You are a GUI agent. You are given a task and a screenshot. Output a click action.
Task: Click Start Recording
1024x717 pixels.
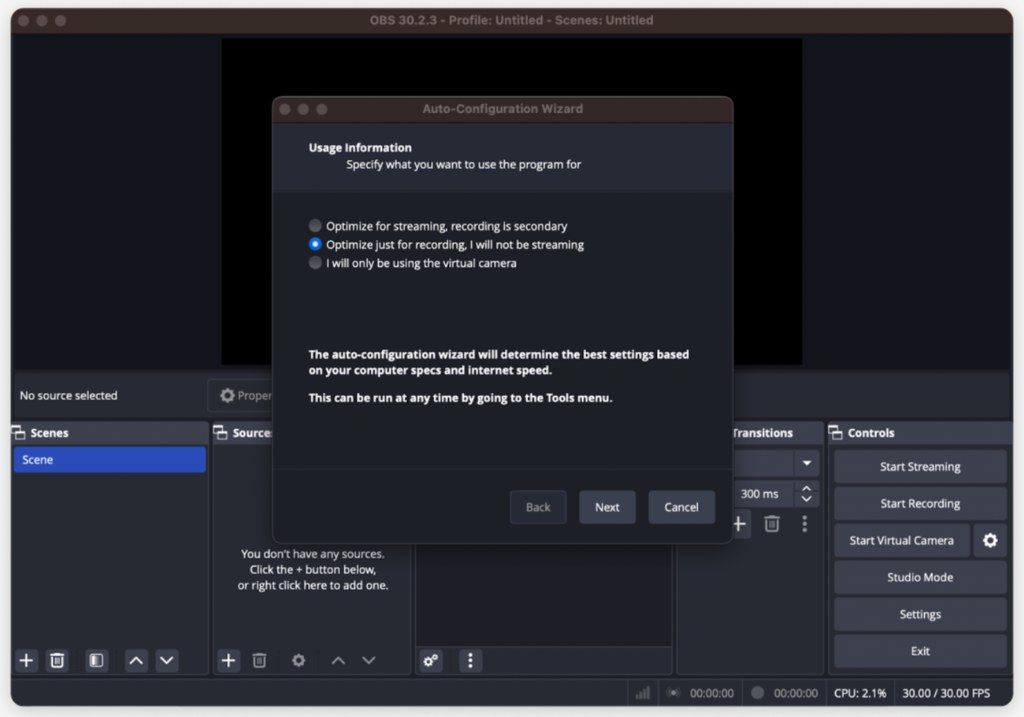click(920, 503)
